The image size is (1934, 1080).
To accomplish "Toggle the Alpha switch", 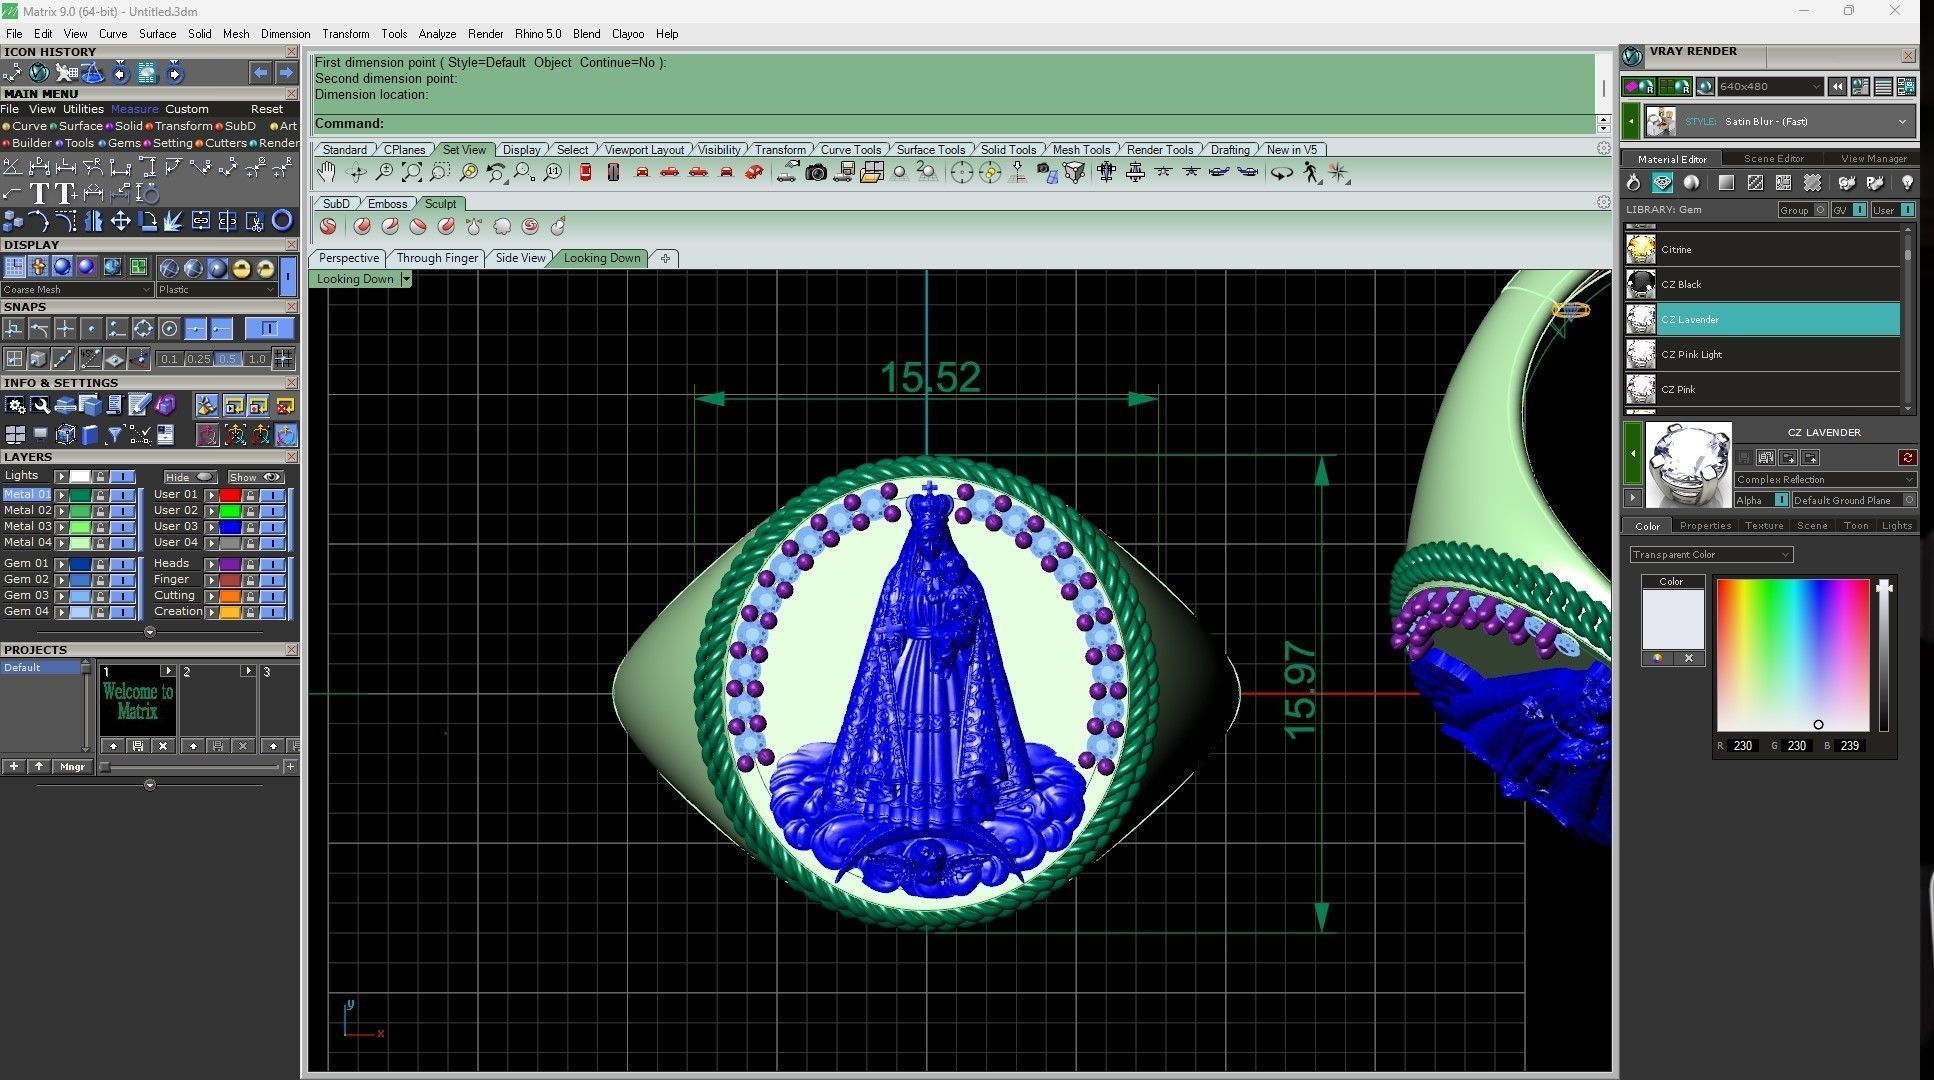I will 1781,500.
